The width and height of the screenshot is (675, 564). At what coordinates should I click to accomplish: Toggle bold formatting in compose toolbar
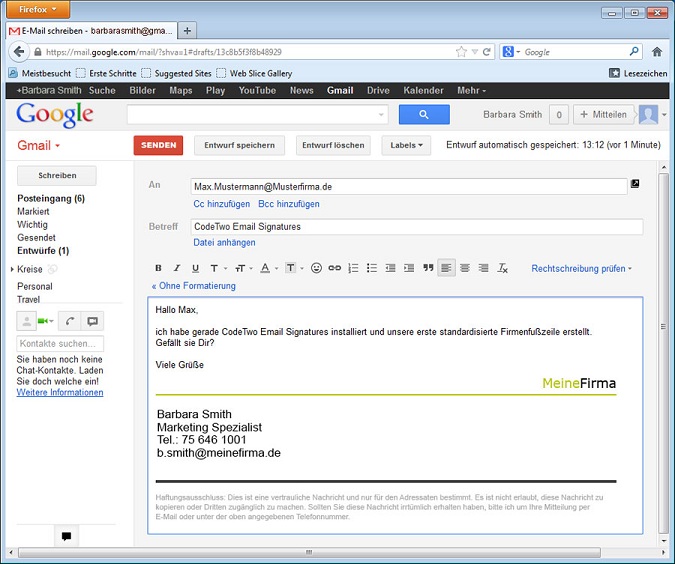pyautogui.click(x=158, y=268)
